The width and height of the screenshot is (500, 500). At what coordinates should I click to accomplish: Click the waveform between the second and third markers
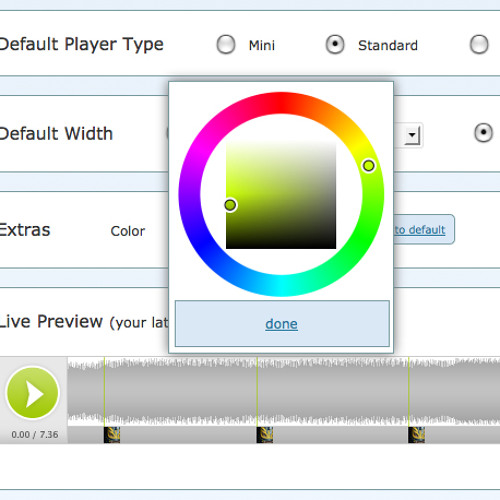point(333,392)
